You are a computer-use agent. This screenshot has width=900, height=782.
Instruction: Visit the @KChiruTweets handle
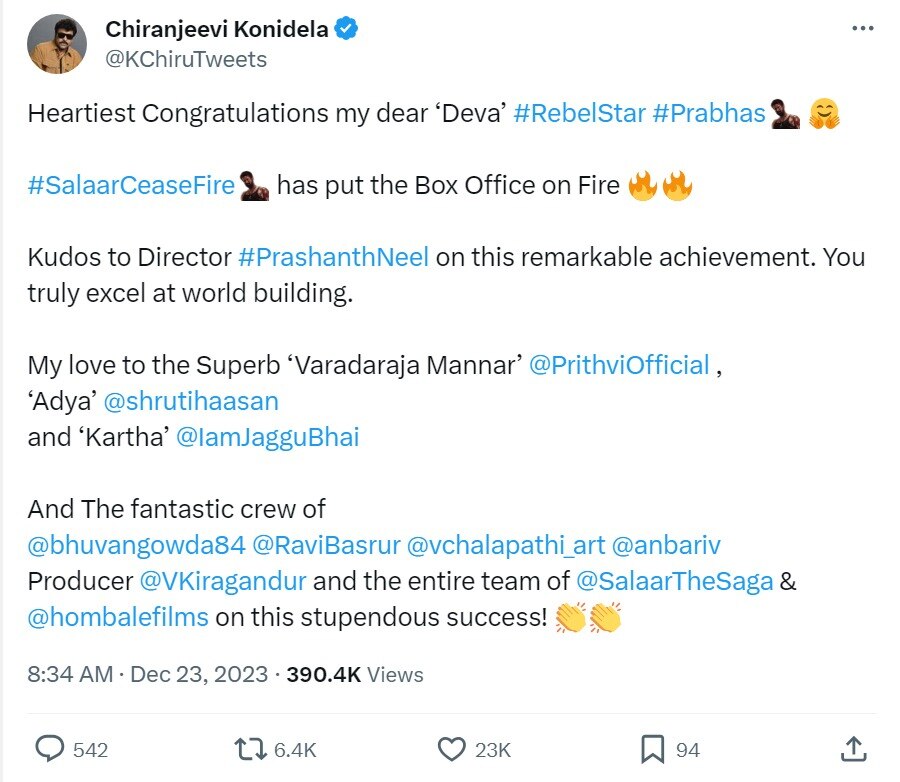(x=186, y=59)
